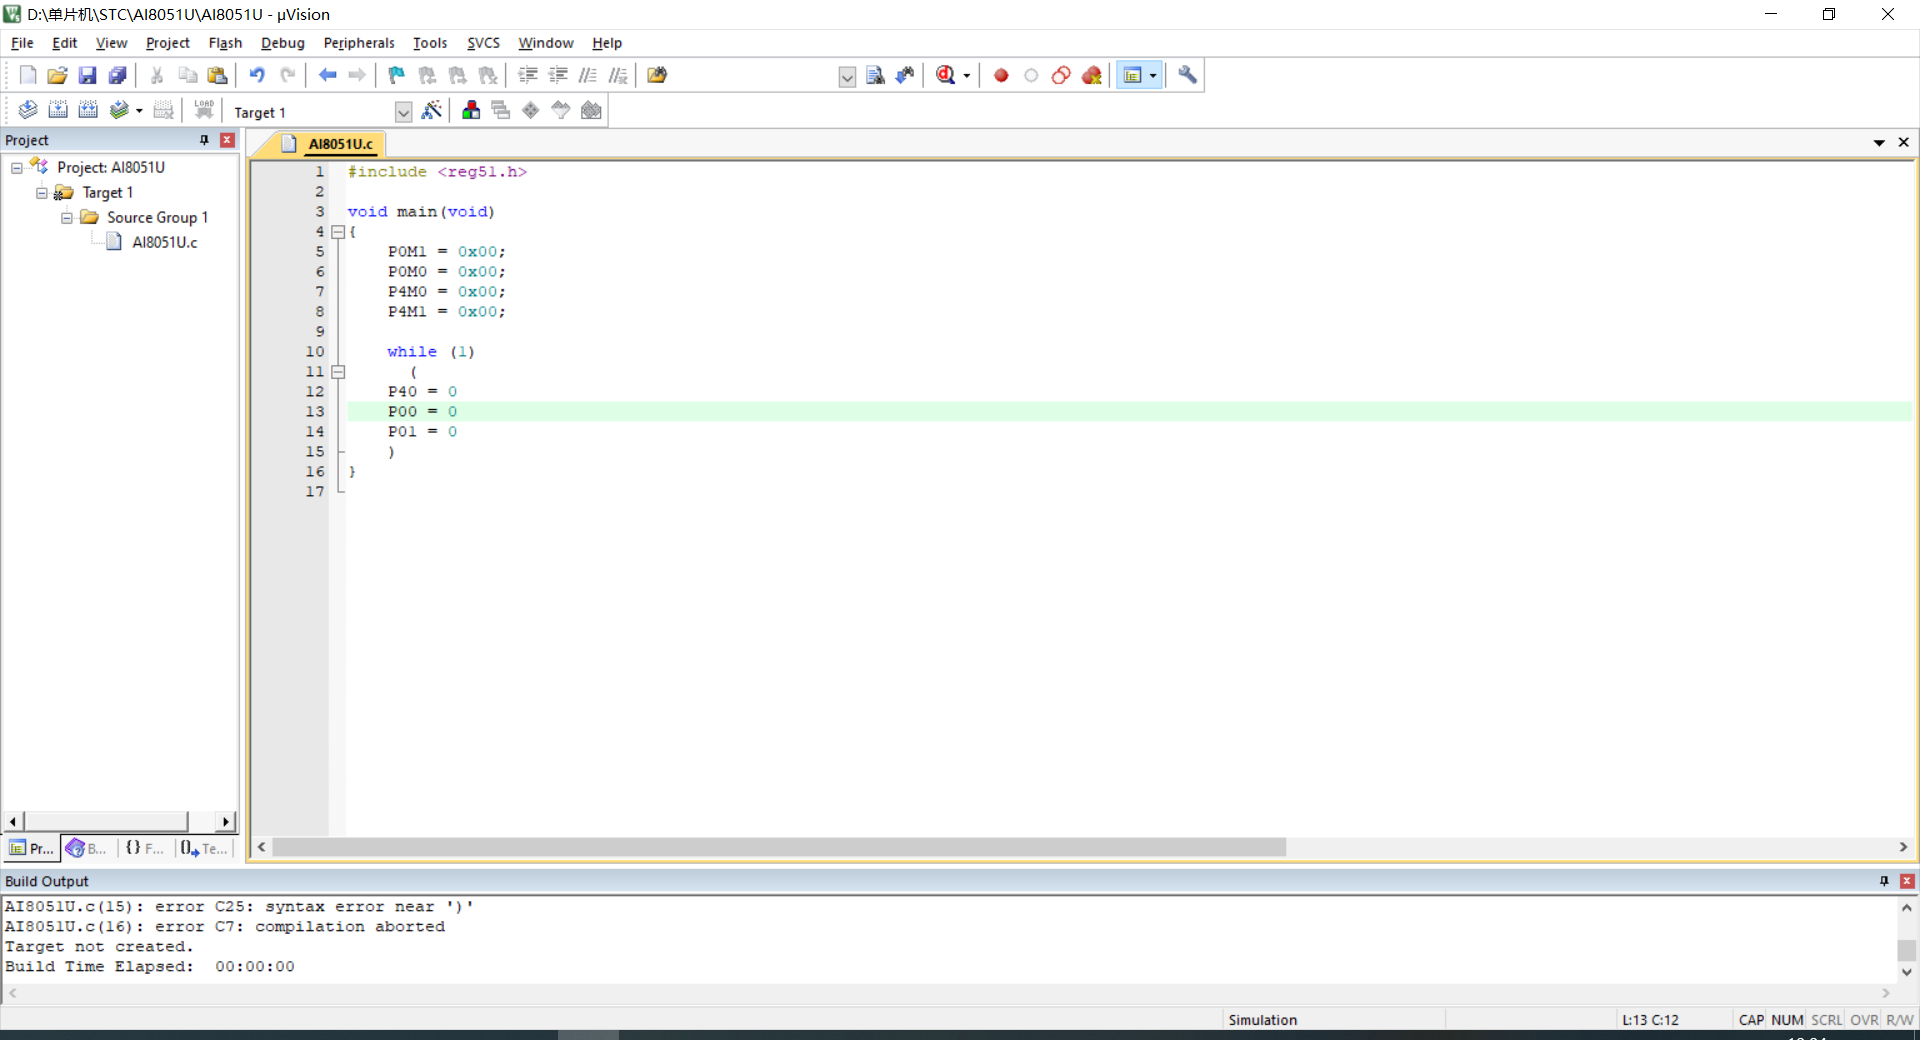Insert a bookmark with the flag icon

397,75
